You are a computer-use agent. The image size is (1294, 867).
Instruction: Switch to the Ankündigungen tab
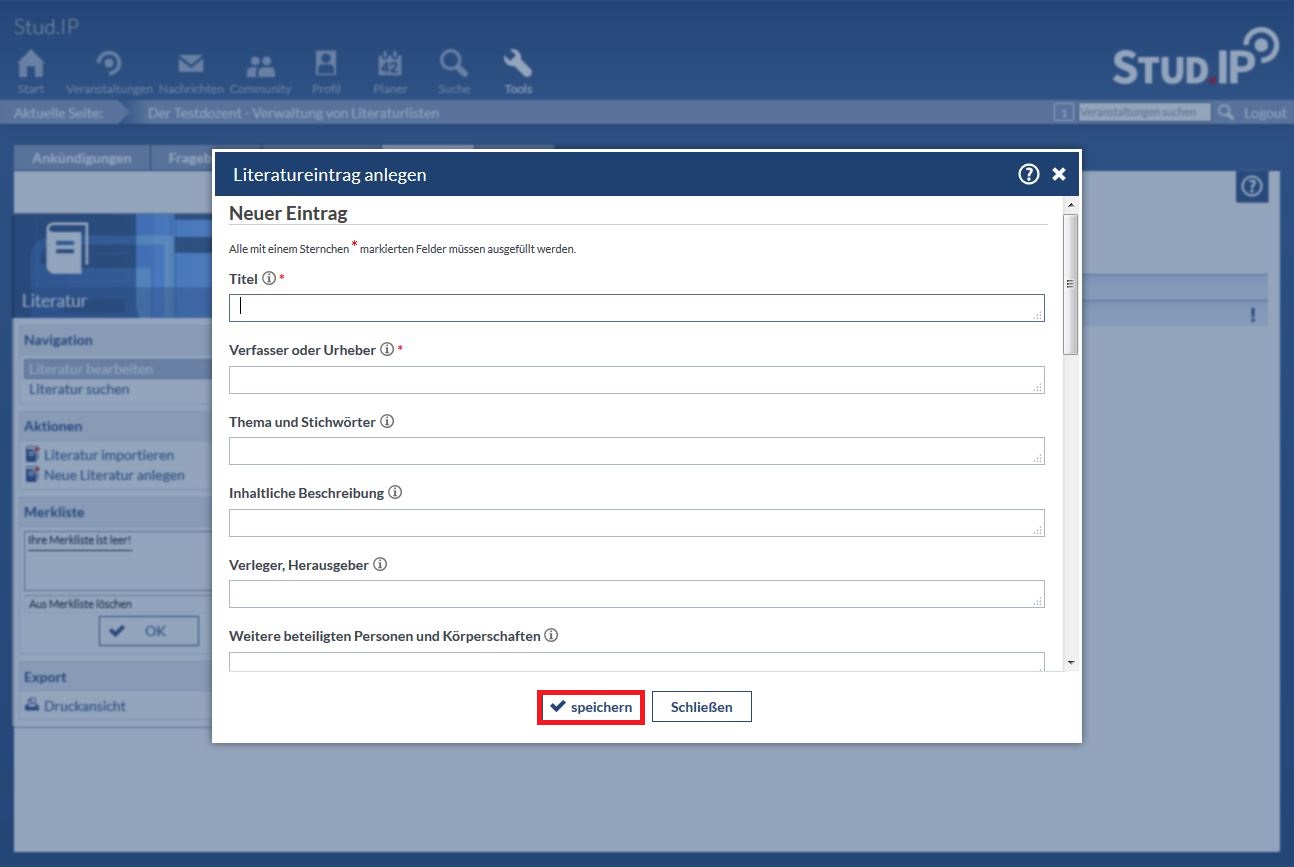tap(81, 158)
